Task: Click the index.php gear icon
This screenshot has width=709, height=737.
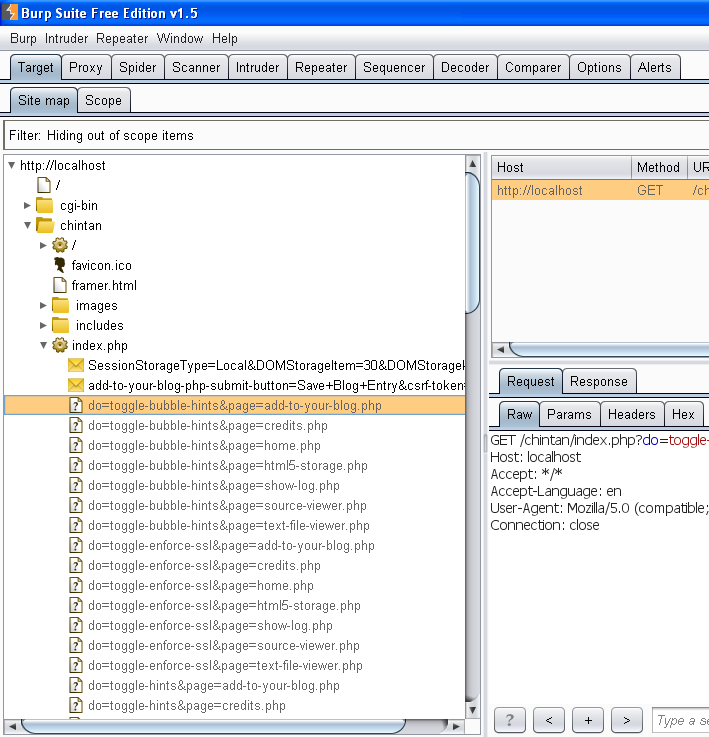Action: [60, 345]
